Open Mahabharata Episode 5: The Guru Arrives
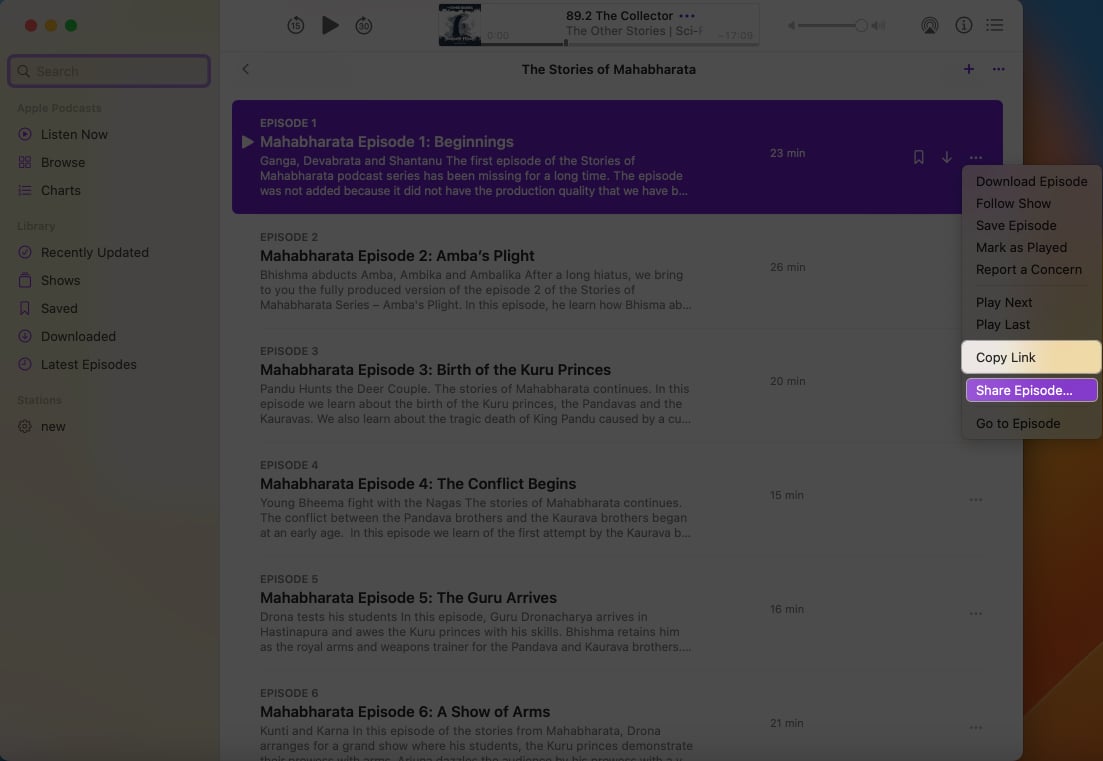The image size is (1103, 761). [x=408, y=598]
